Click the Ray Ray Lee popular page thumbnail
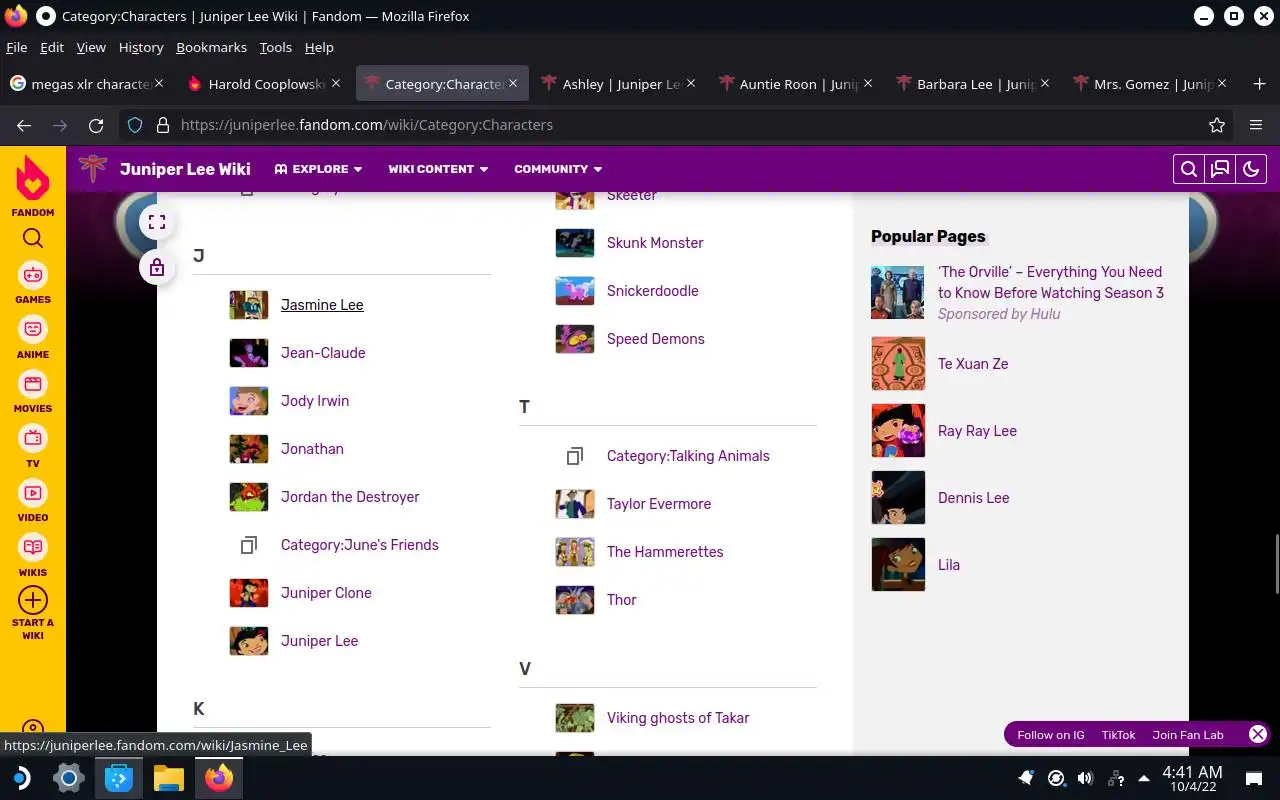The height and width of the screenshot is (800, 1280). click(x=898, y=431)
